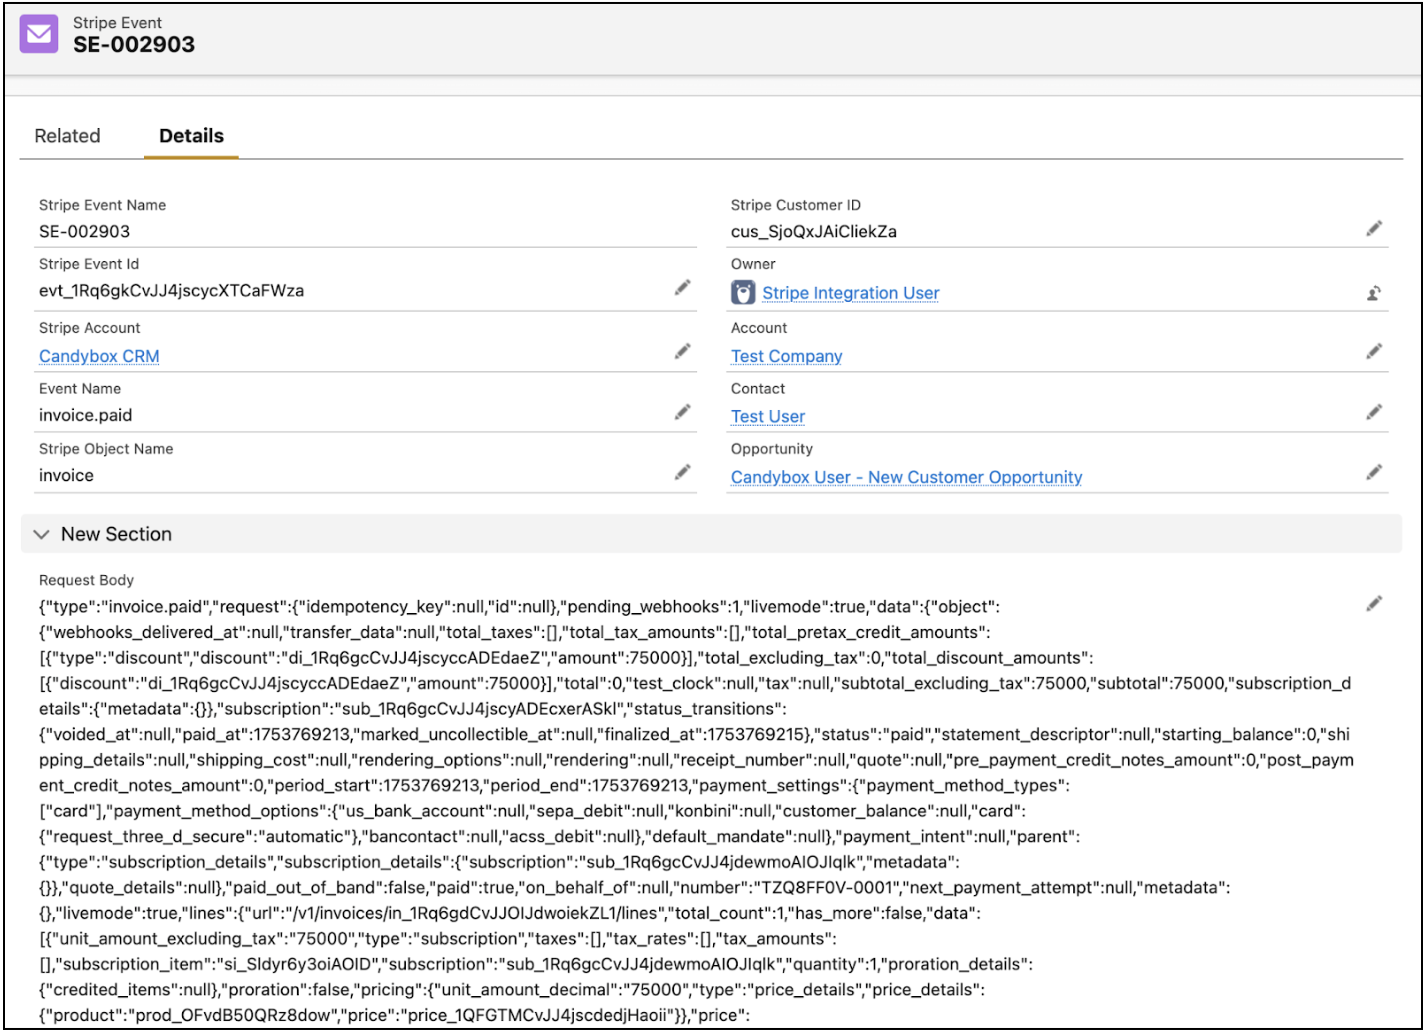Click the New Section heading text
Viewport: 1428px width, 1034px height.
(116, 534)
